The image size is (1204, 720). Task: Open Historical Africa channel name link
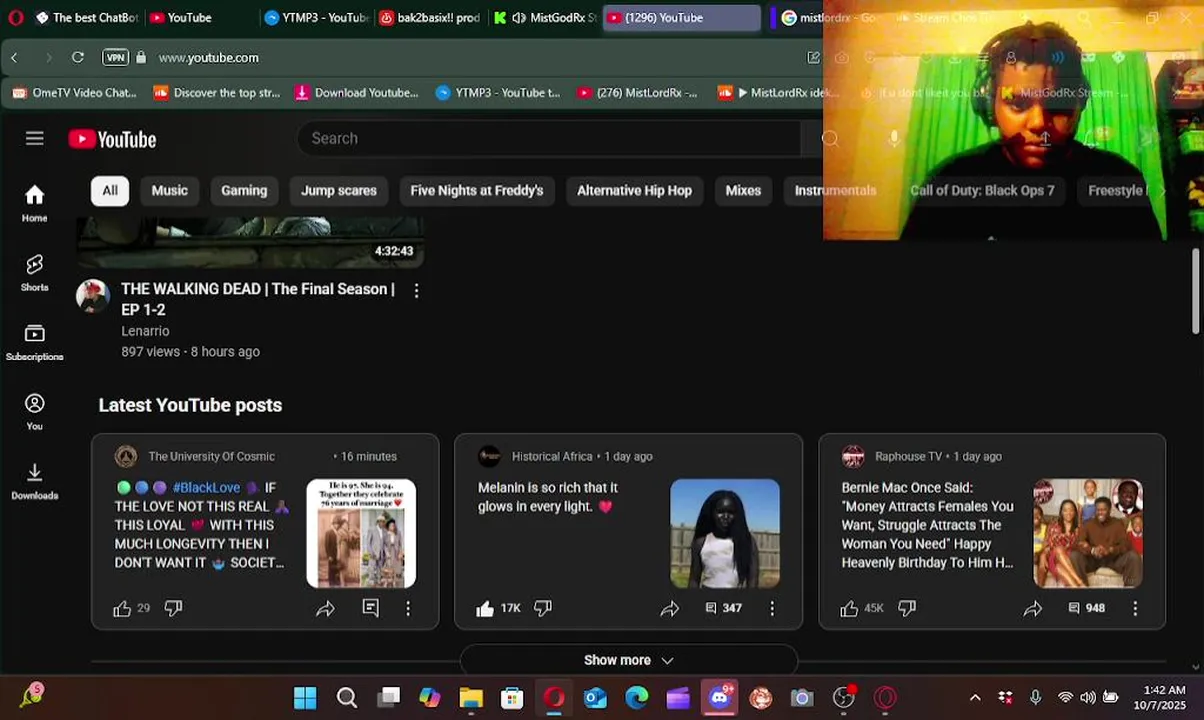[x=552, y=456]
